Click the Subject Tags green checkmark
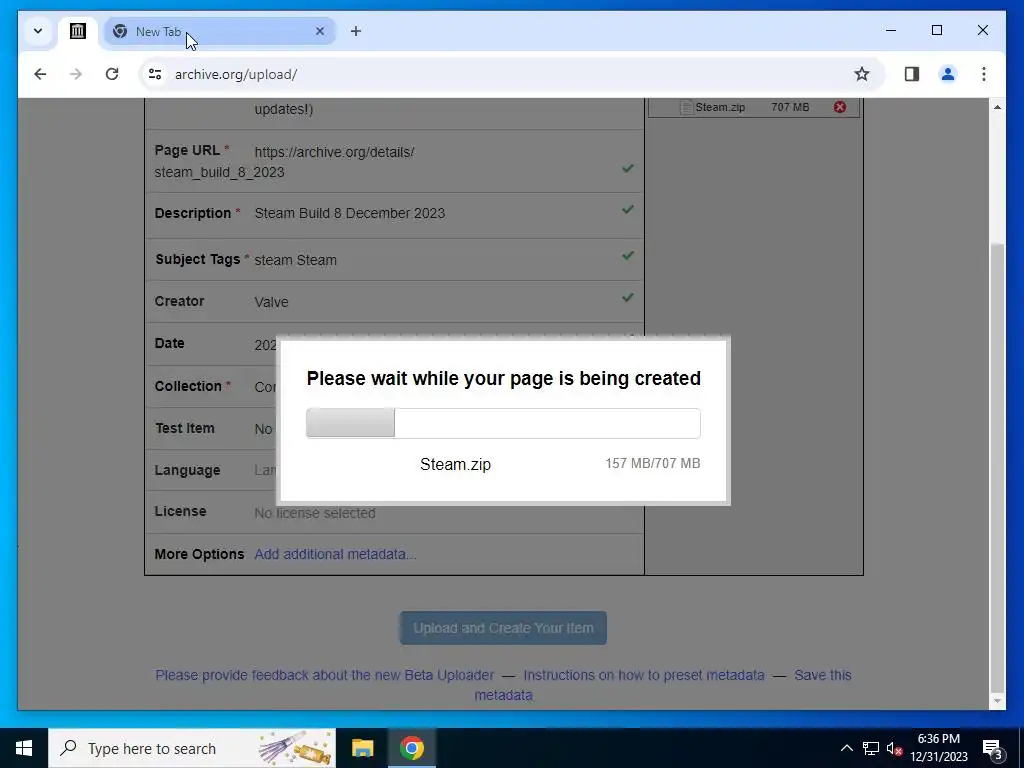Viewport: 1024px width, 768px height. [x=628, y=255]
